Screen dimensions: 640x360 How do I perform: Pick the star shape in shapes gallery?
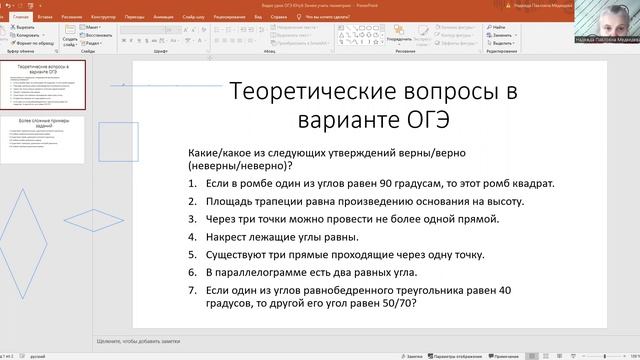[x=376, y=42]
